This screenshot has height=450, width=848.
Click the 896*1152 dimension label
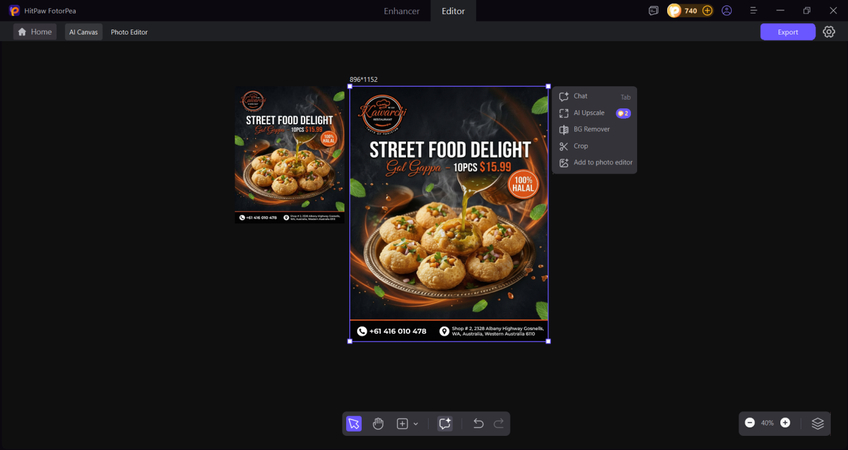(363, 79)
